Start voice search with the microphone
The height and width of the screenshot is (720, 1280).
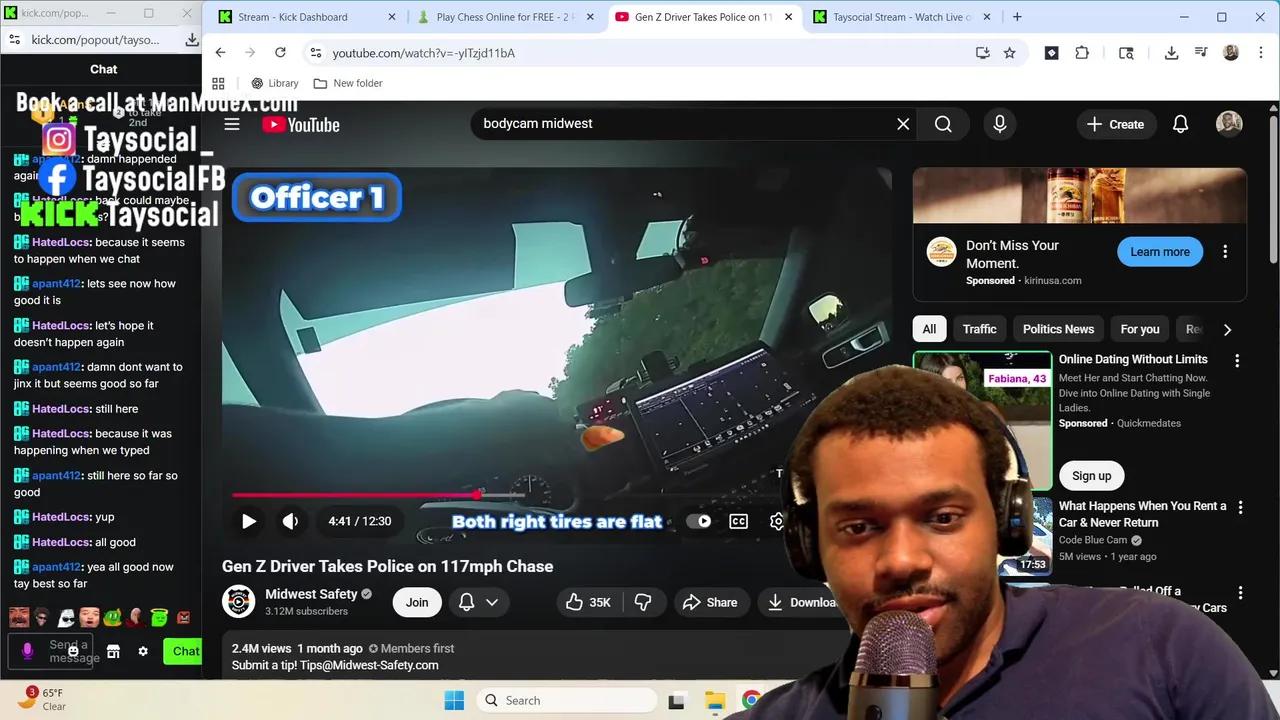click(999, 124)
